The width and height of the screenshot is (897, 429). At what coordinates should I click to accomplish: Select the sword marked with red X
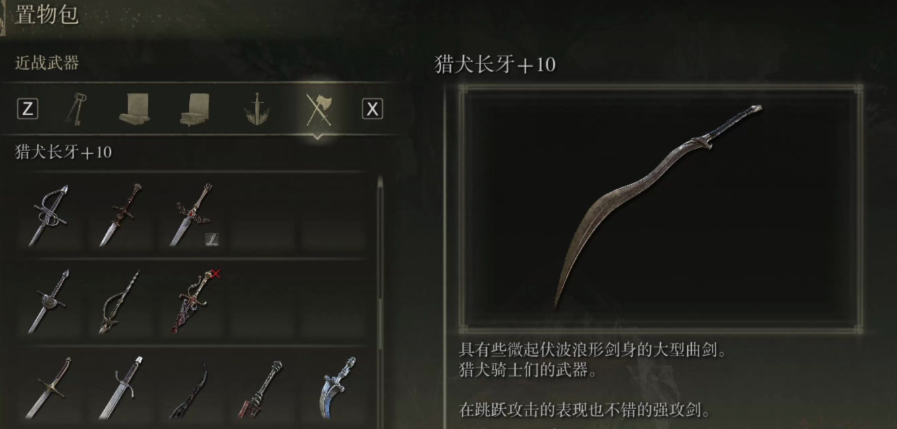tap(193, 301)
